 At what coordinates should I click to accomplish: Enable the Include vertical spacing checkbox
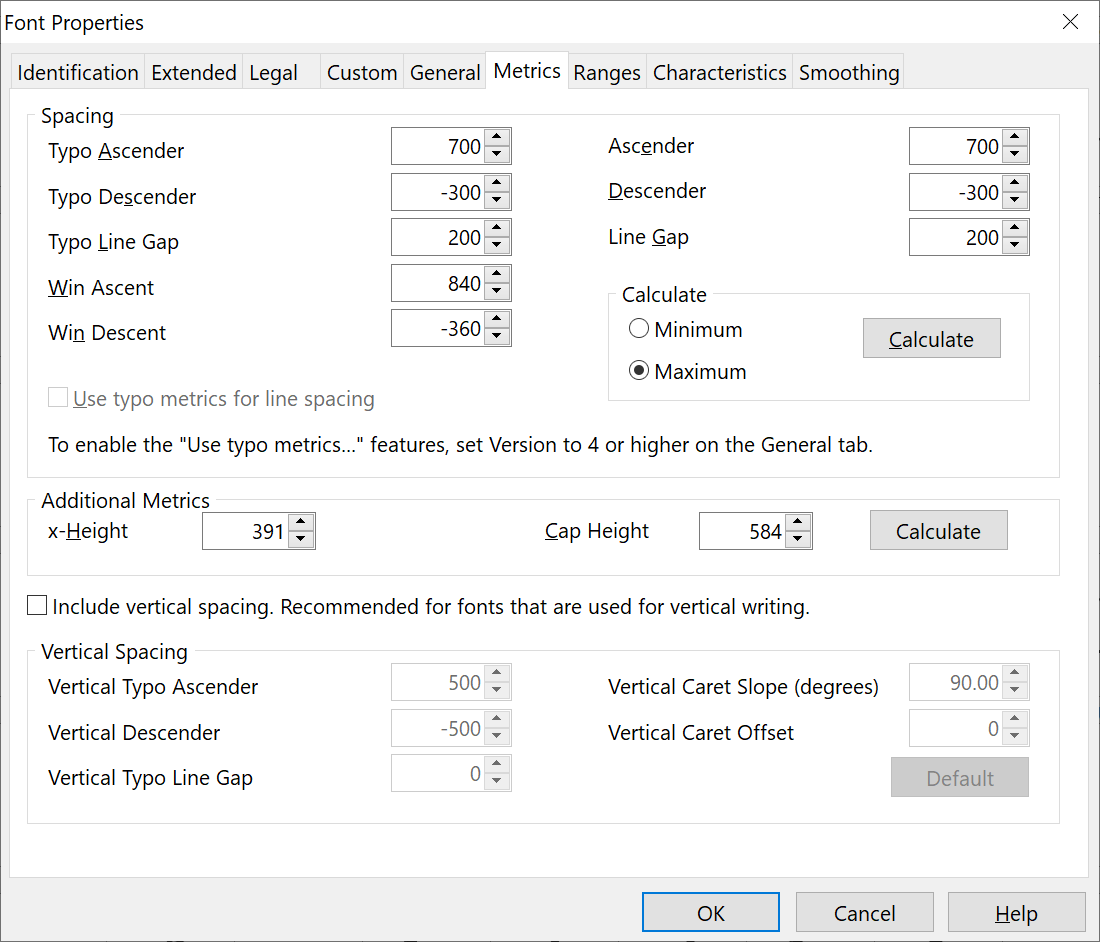[x=38, y=606]
